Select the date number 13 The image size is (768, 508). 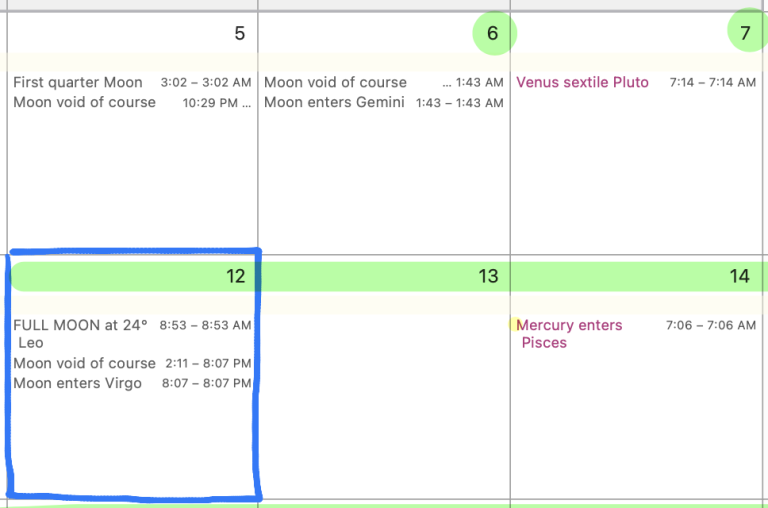coord(488,276)
